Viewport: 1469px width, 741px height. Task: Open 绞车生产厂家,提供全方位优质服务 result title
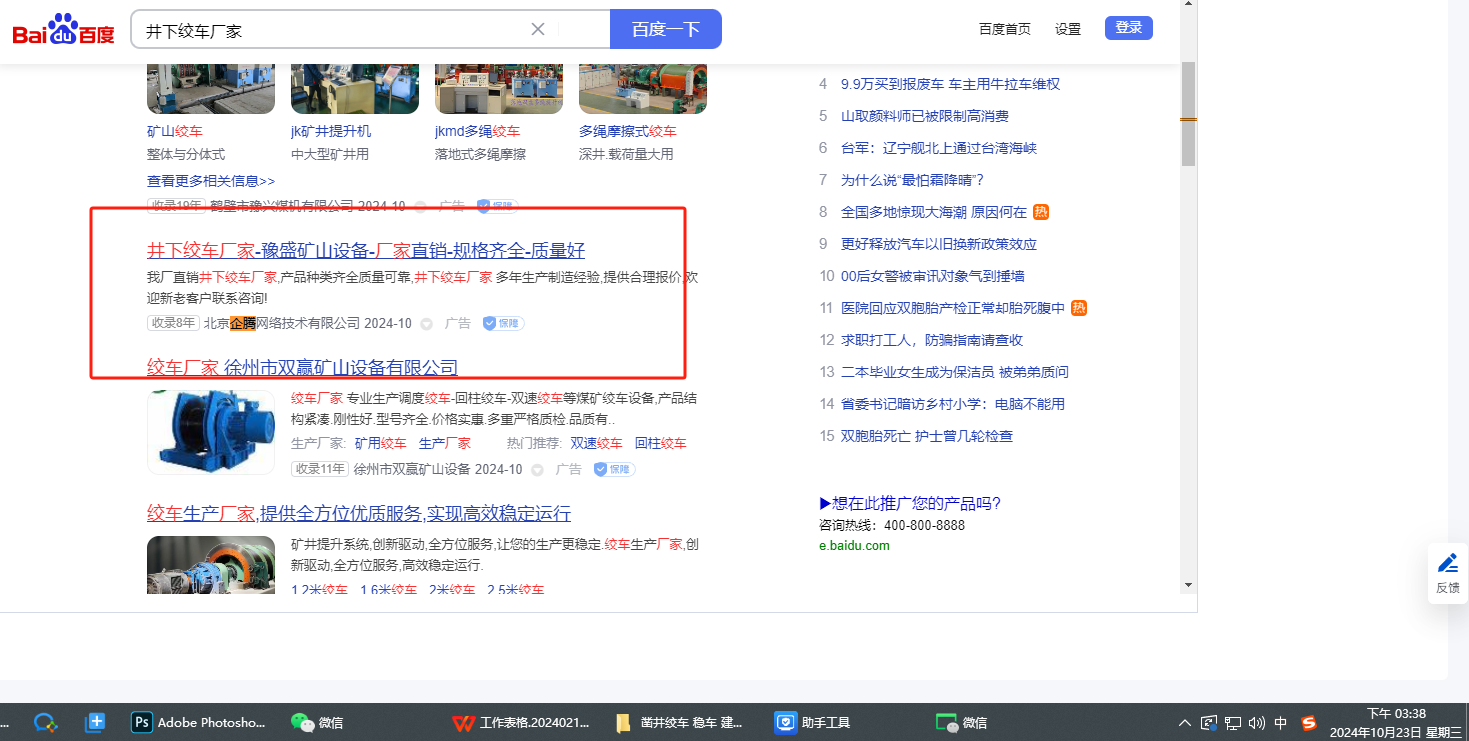click(359, 514)
